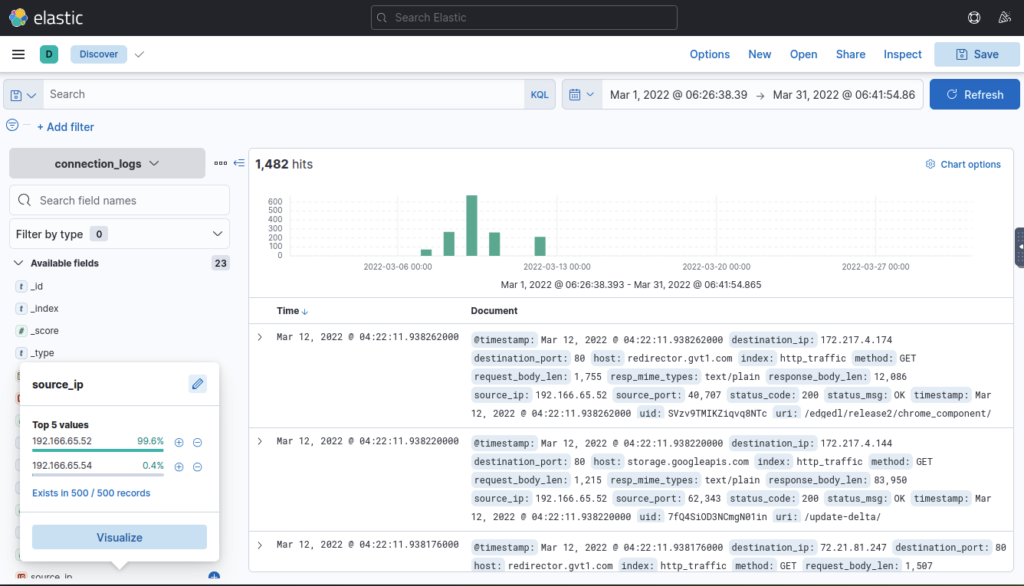Open Chart options

[x=963, y=165]
